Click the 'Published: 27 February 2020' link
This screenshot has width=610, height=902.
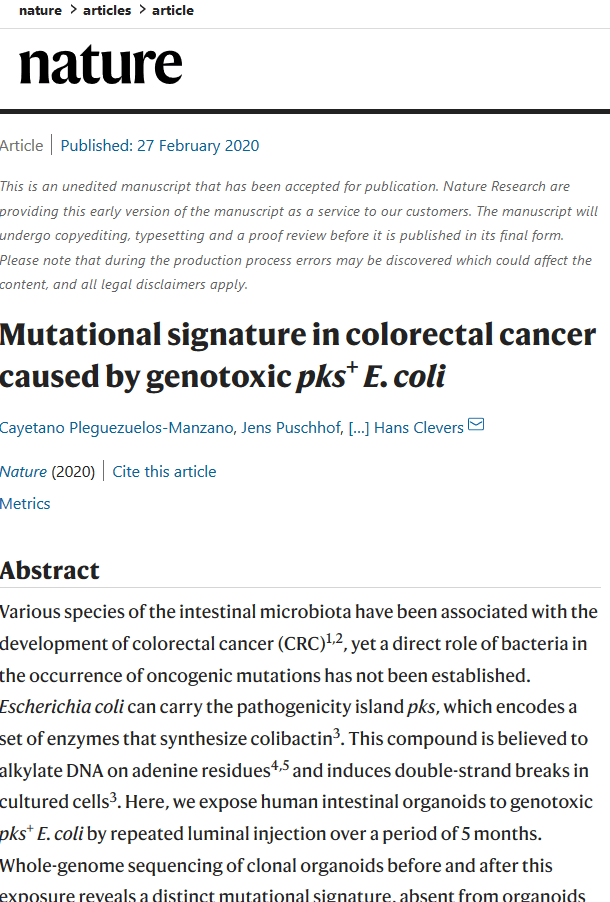(x=159, y=146)
